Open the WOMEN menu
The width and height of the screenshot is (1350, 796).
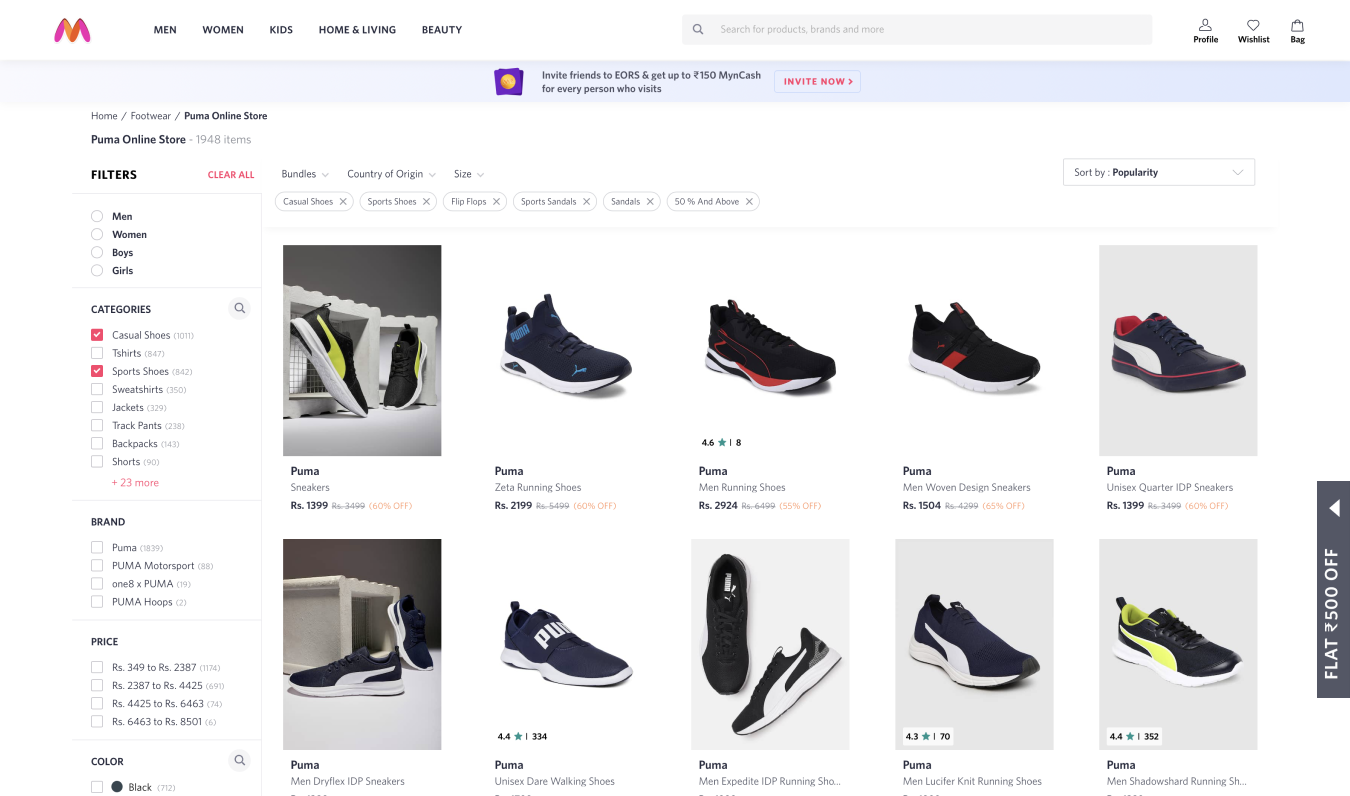[223, 30]
